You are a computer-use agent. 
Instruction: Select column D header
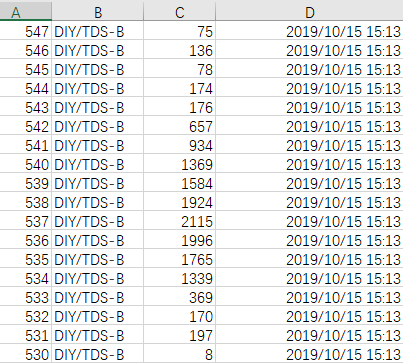click(309, 12)
